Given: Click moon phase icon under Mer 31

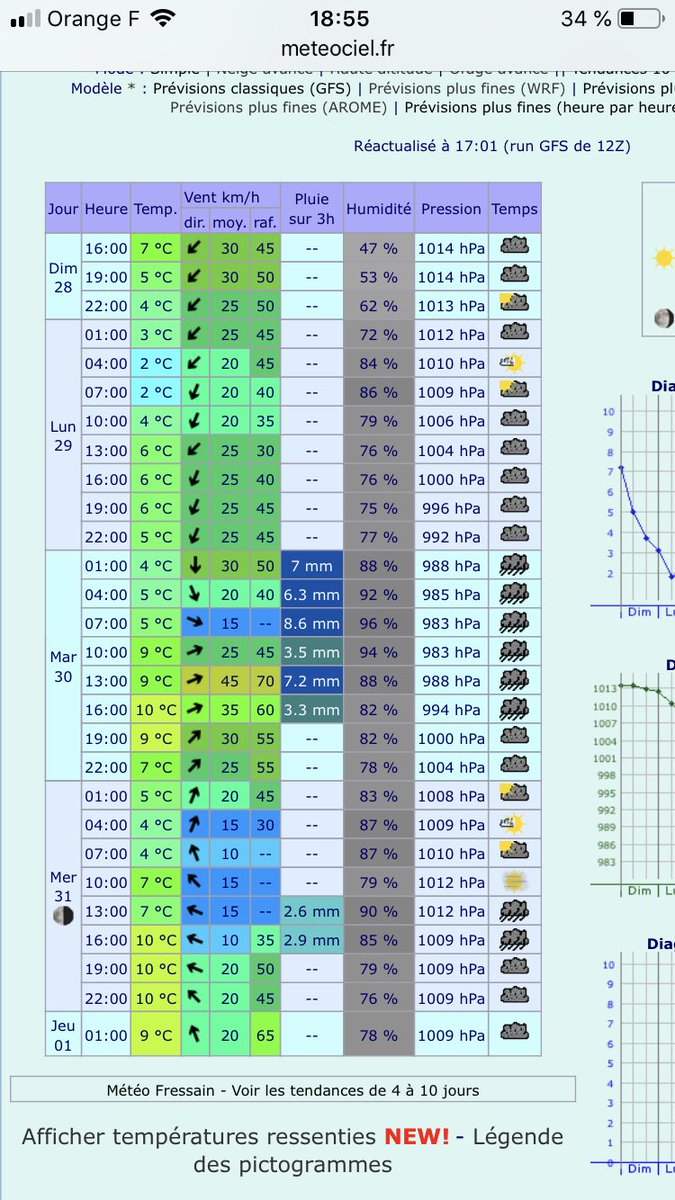Looking at the screenshot, I should [x=63, y=916].
